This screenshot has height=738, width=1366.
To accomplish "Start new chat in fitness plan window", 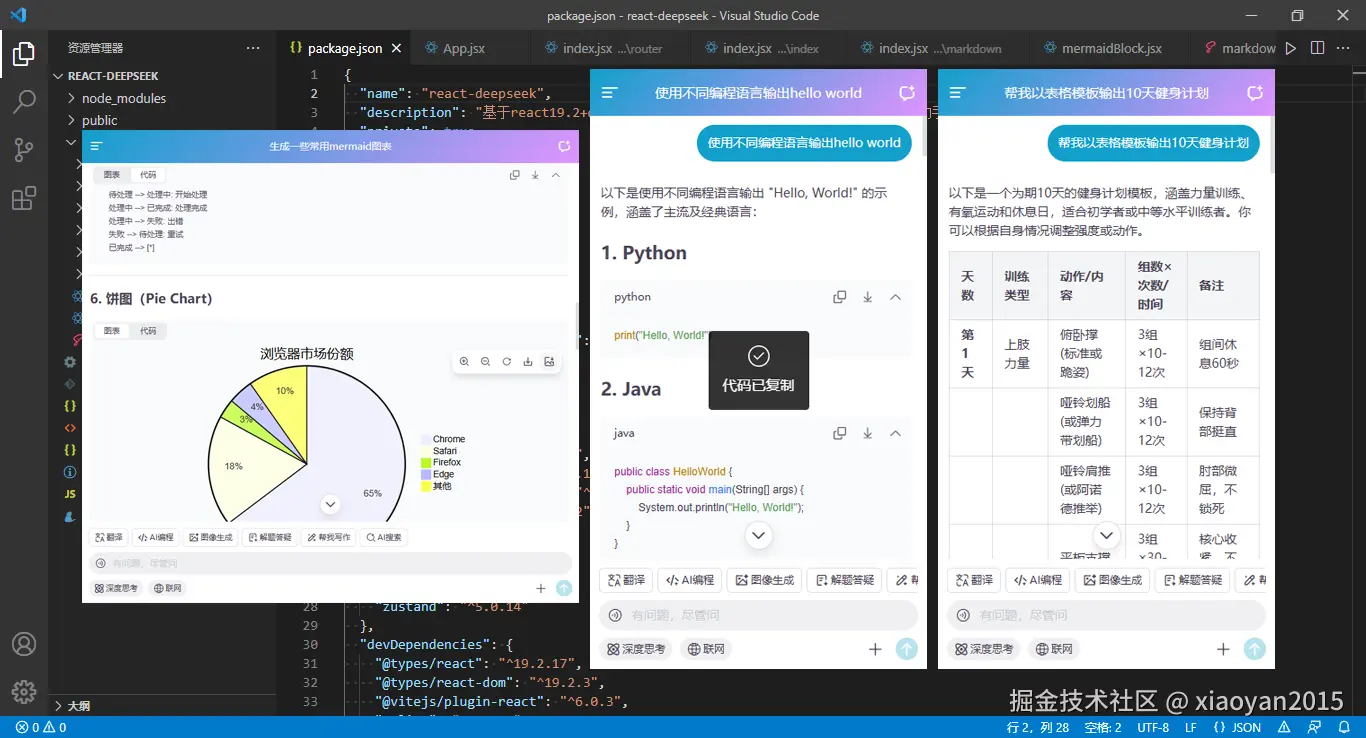I will (1255, 93).
